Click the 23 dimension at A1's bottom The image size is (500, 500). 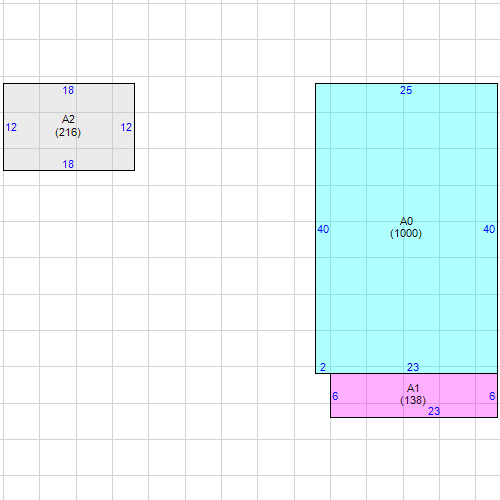[434, 411]
